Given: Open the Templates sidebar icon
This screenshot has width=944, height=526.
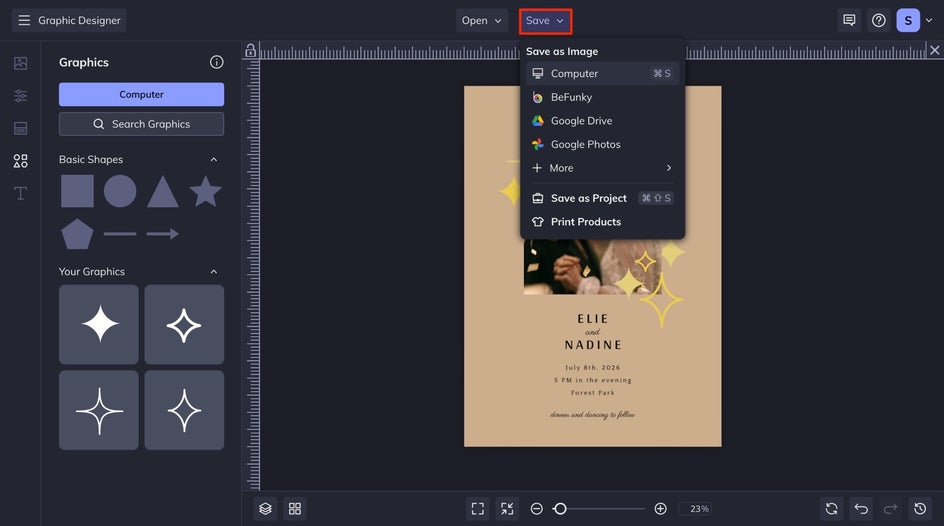Looking at the screenshot, I should tap(20, 128).
